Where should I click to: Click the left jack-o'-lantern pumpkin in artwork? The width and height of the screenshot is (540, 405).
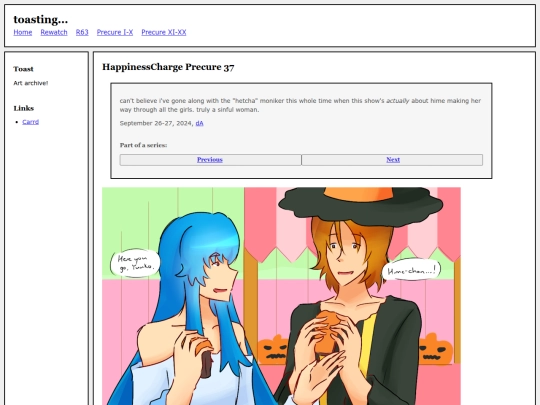273,350
